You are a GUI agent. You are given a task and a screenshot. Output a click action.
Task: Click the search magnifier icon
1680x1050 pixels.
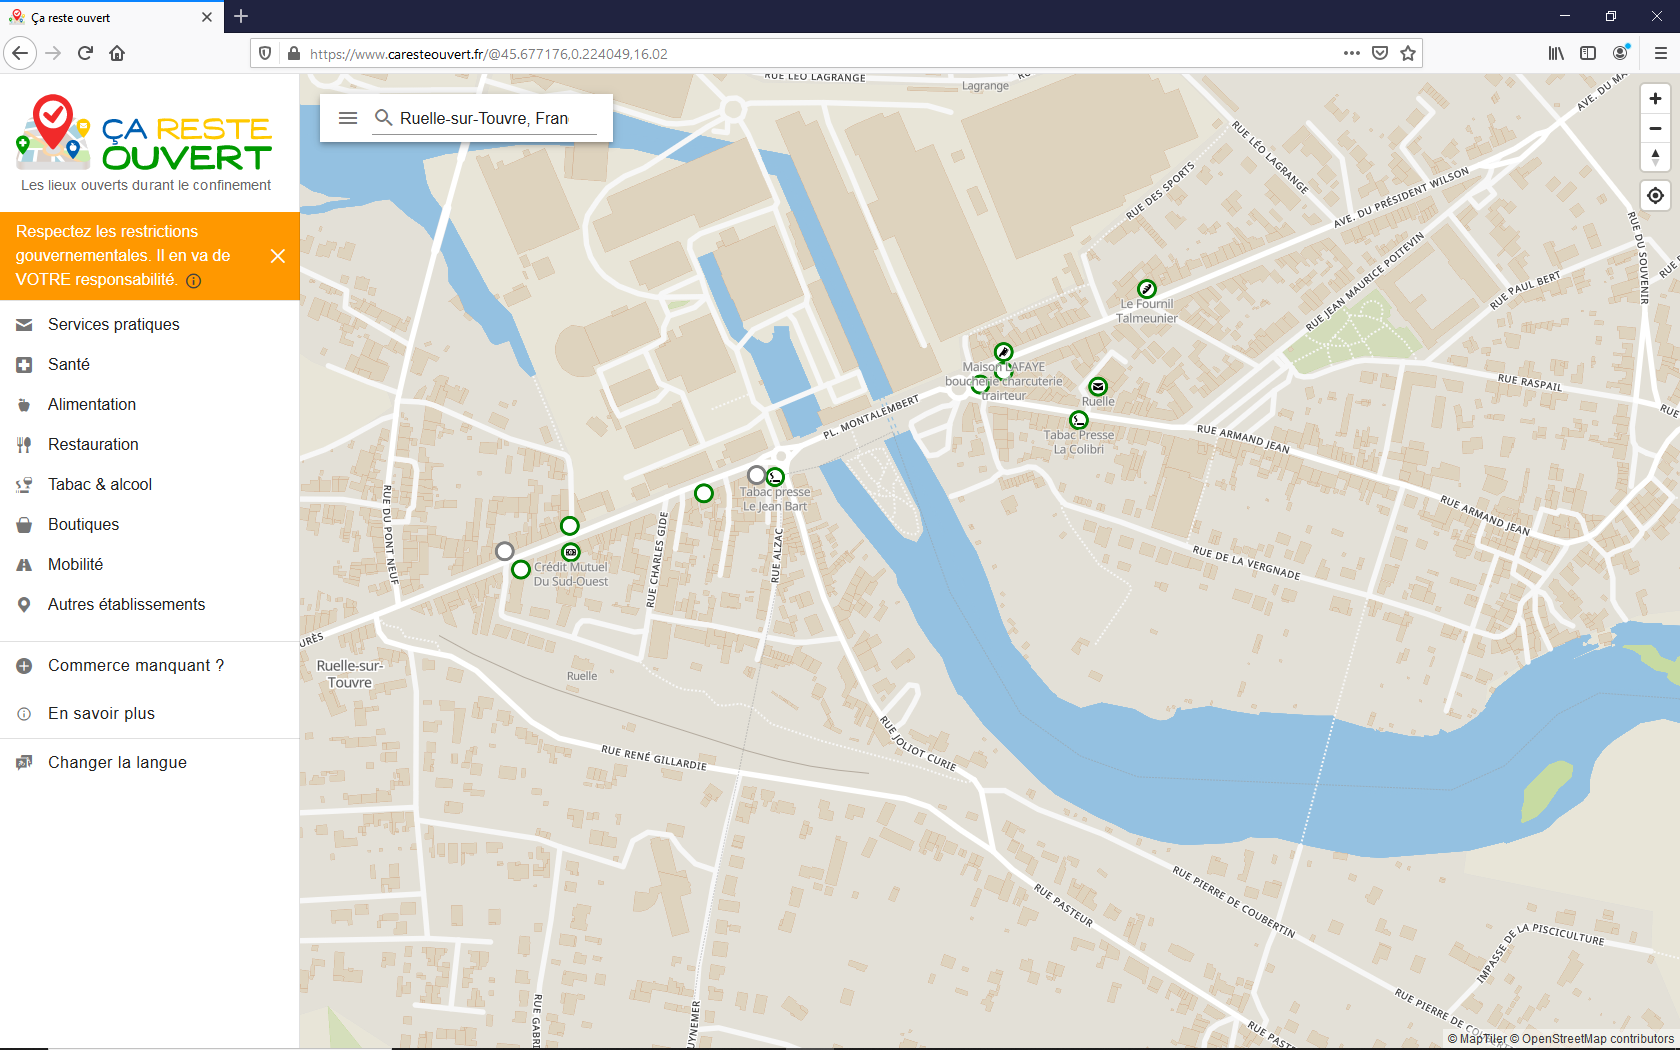click(383, 118)
